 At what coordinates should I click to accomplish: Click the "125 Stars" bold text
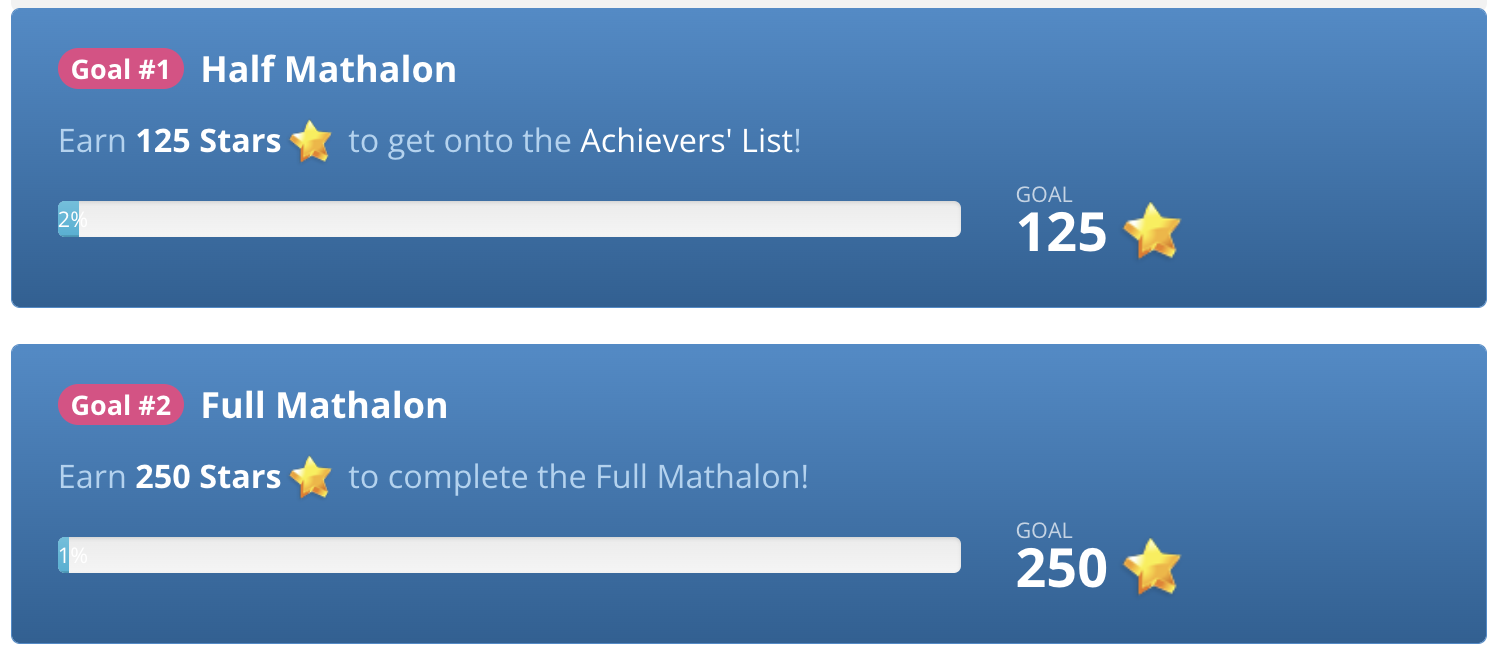point(208,141)
